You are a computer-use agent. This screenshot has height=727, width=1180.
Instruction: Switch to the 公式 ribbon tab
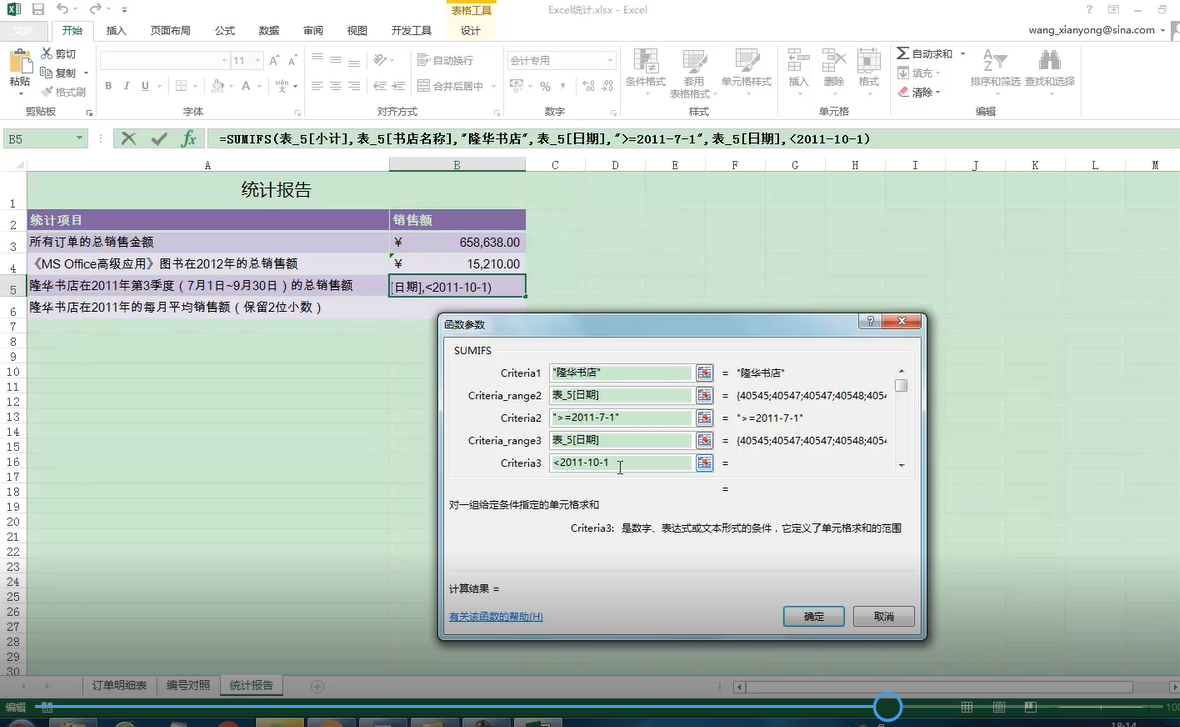[225, 31]
